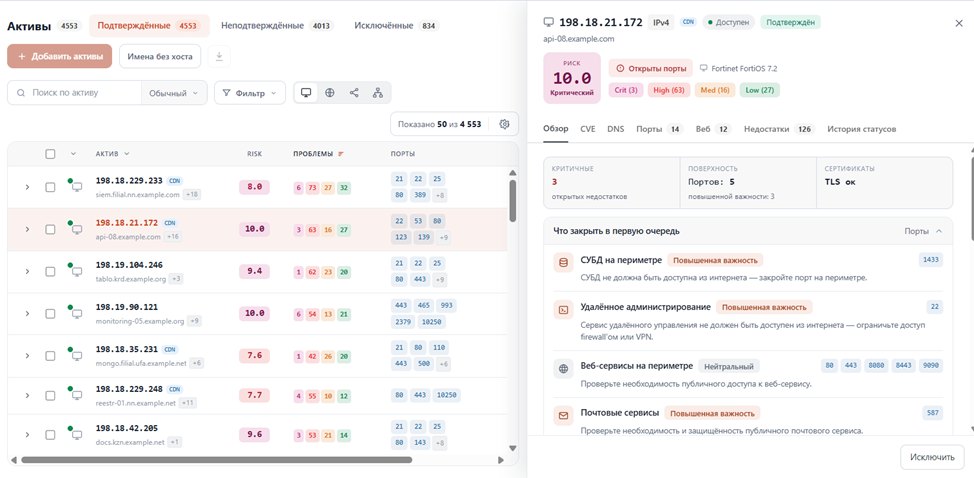This screenshot has width=974, height=478.
Task: Click the Low (27) severity chip
Action: coord(760,91)
